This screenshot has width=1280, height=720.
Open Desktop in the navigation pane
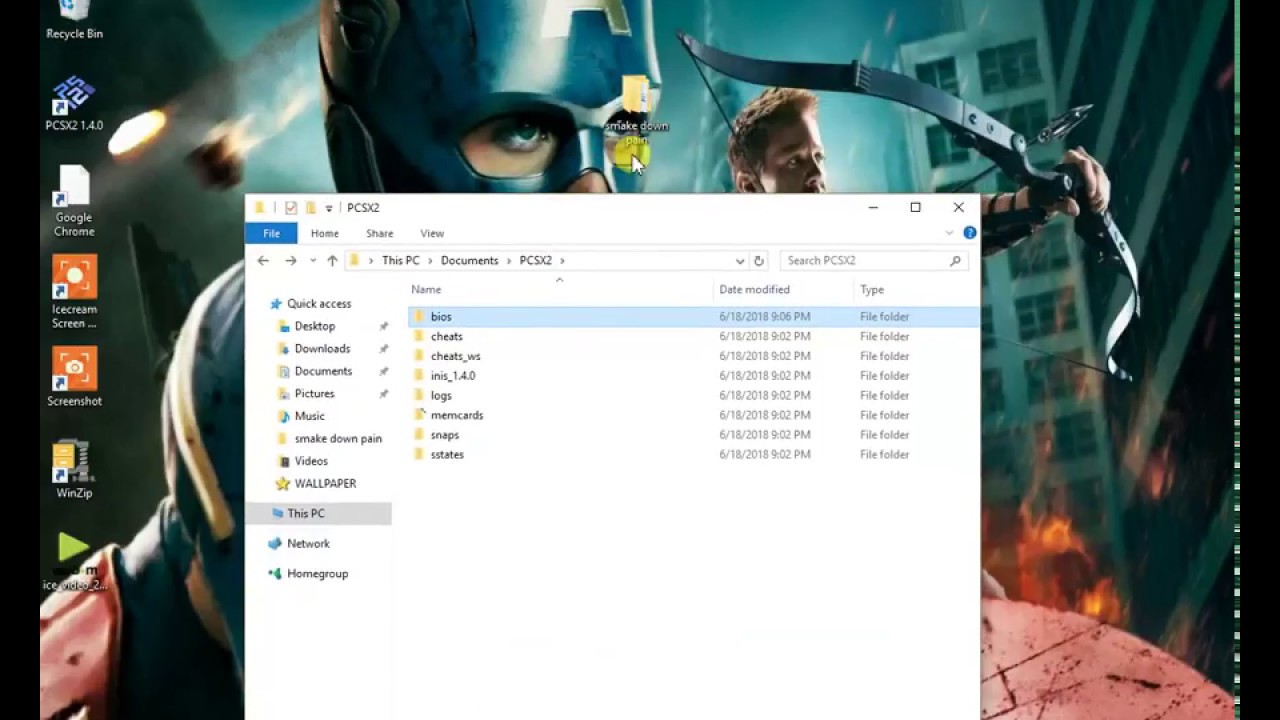pos(314,326)
